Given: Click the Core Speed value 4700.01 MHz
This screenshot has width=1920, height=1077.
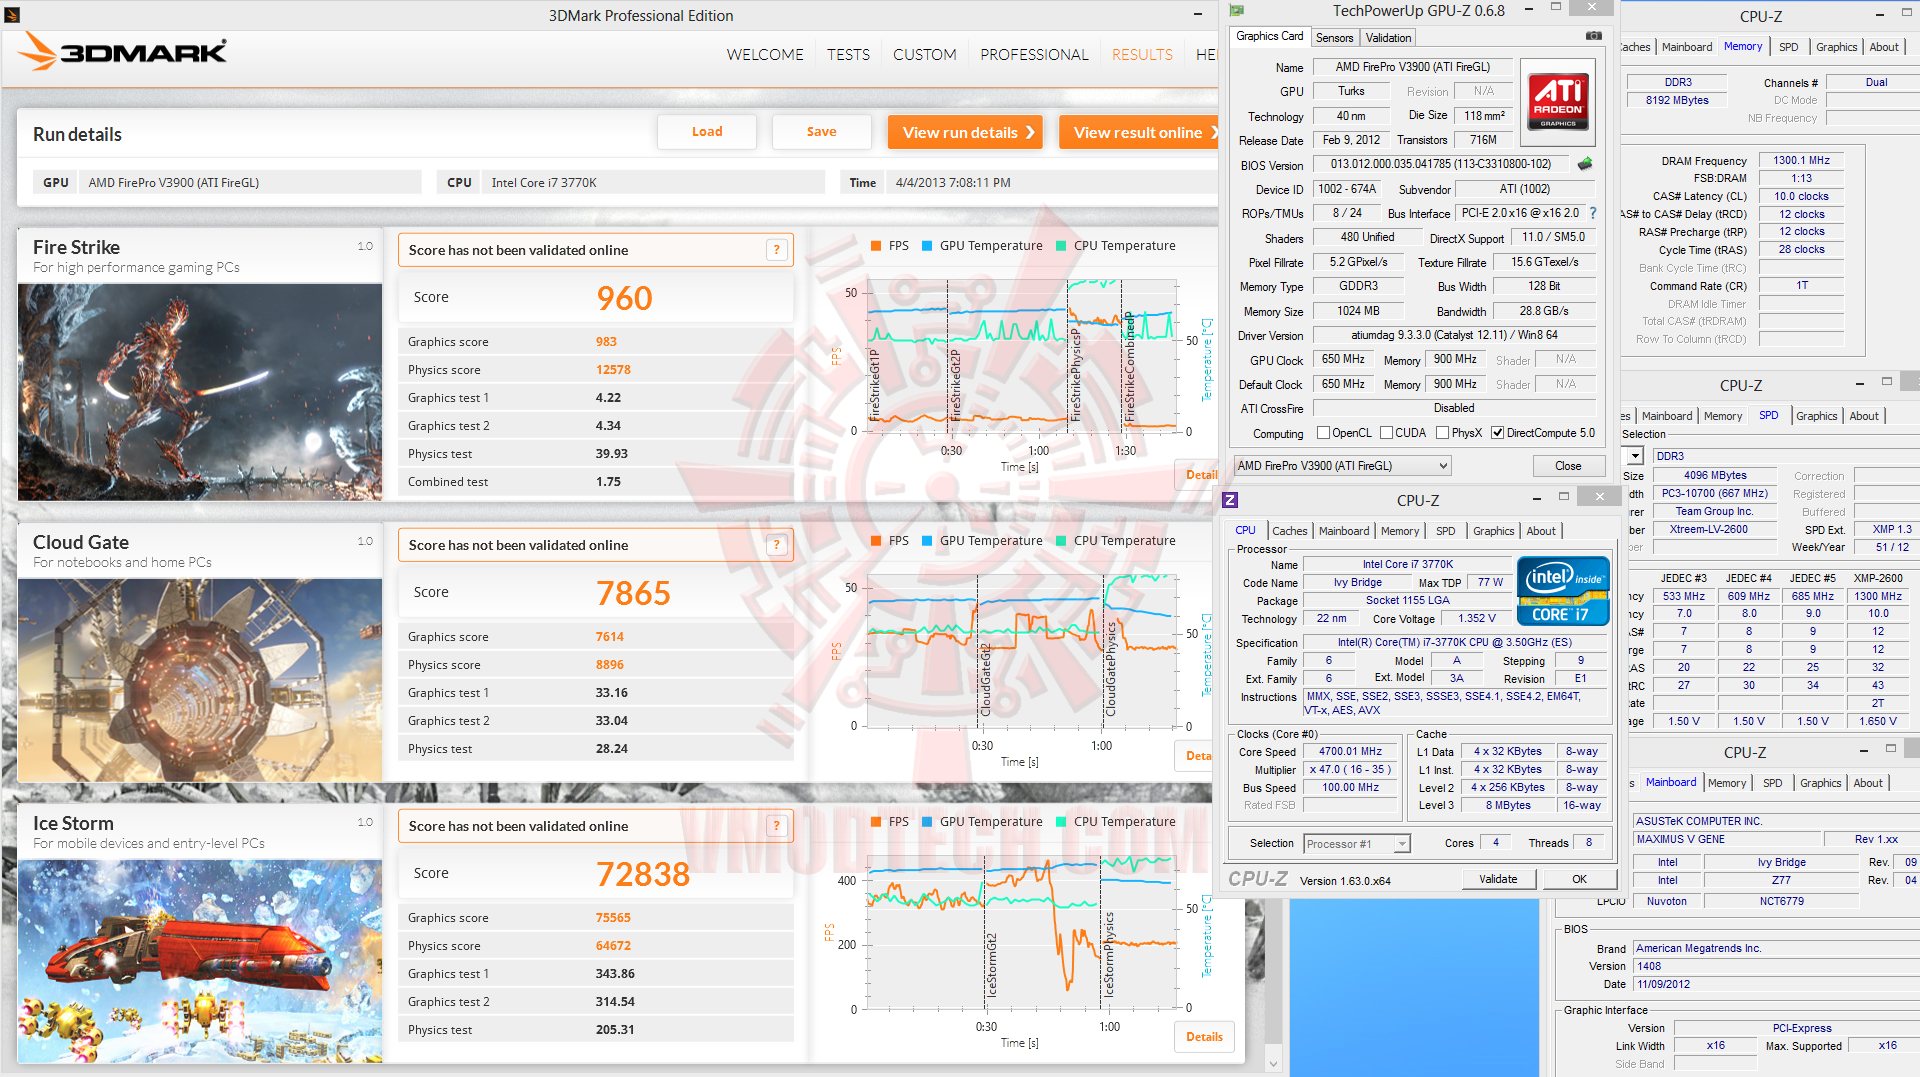Looking at the screenshot, I should [1350, 752].
